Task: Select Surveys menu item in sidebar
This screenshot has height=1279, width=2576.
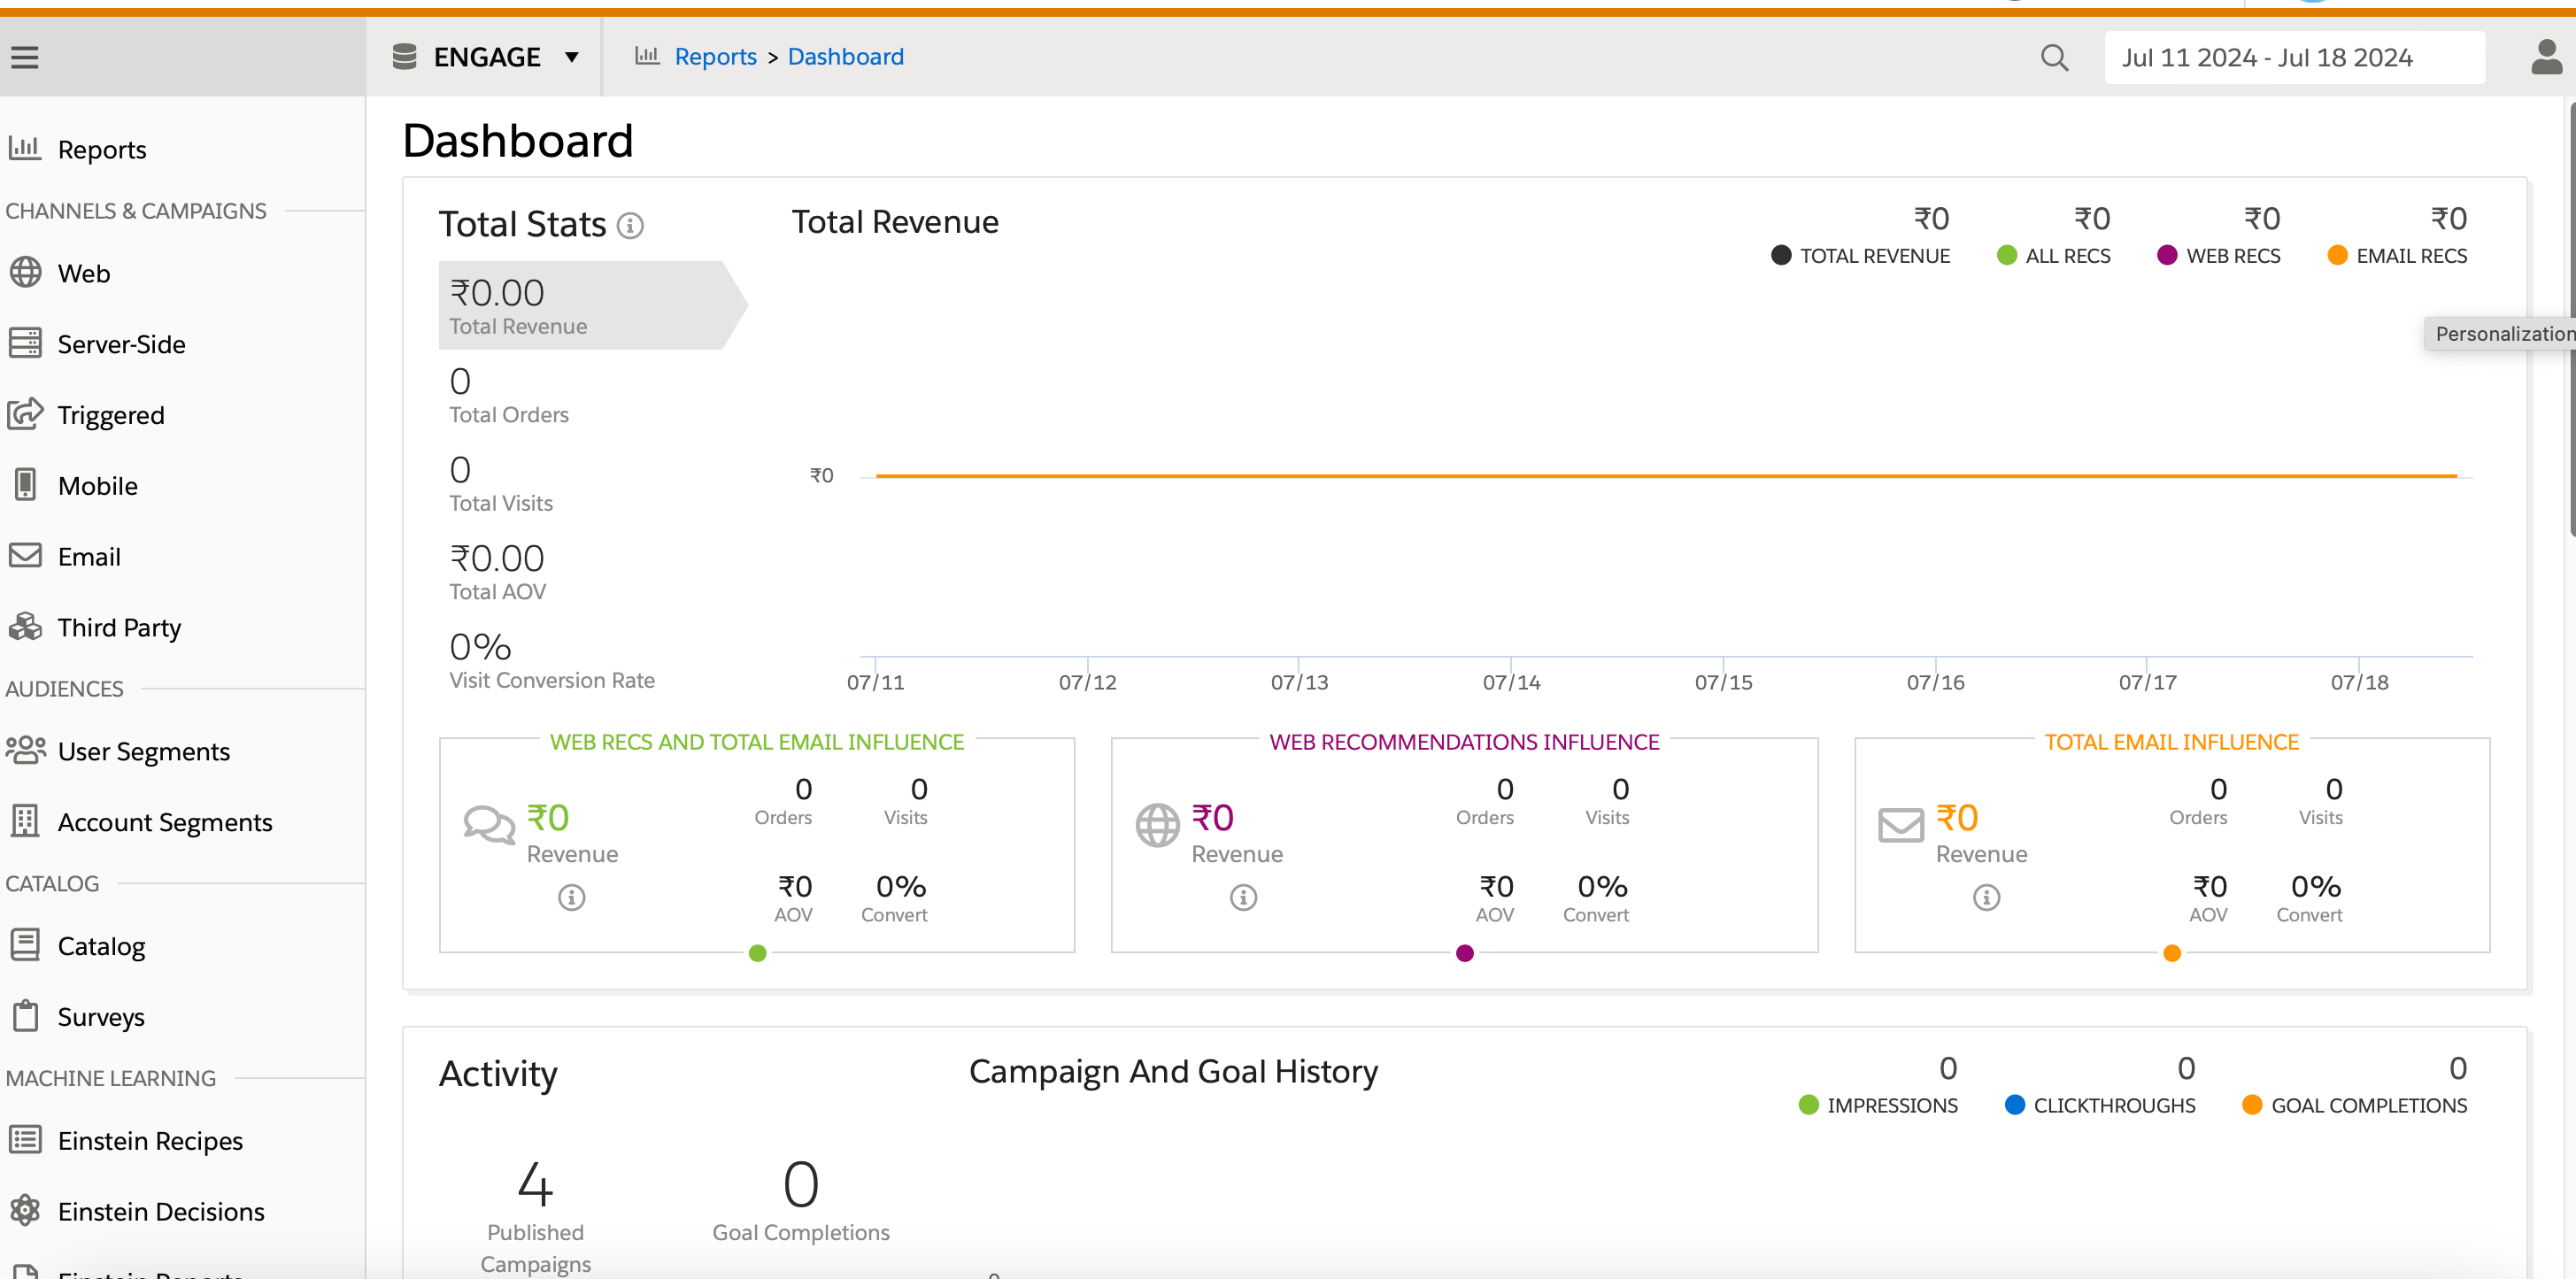Action: tap(100, 1014)
